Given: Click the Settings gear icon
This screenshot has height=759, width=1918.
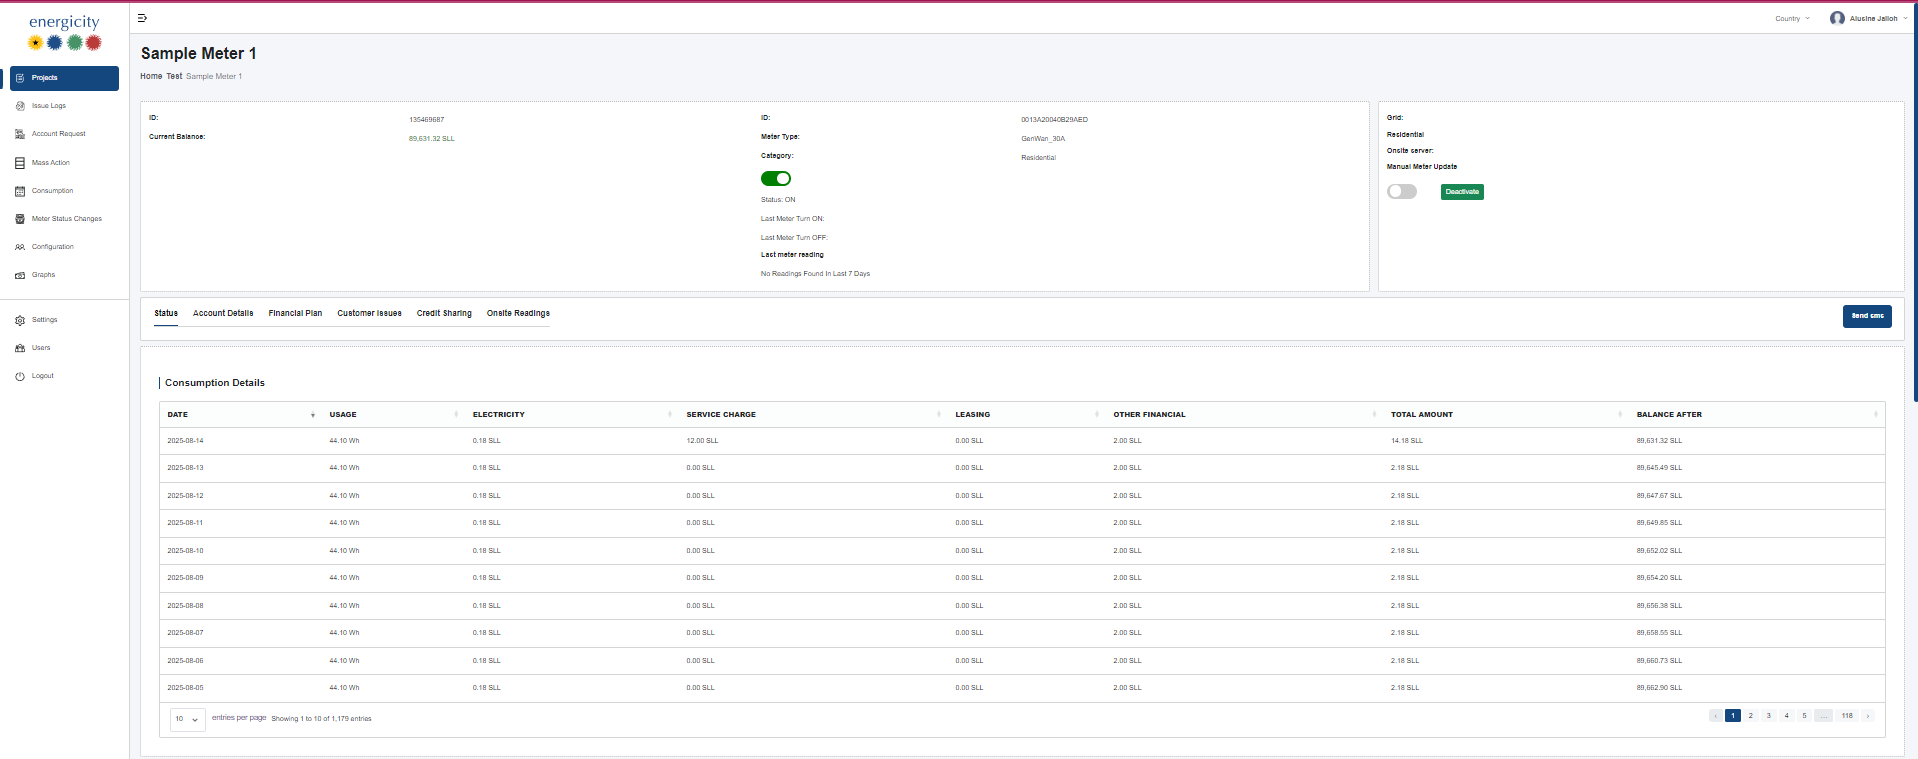Looking at the screenshot, I should pyautogui.click(x=20, y=320).
